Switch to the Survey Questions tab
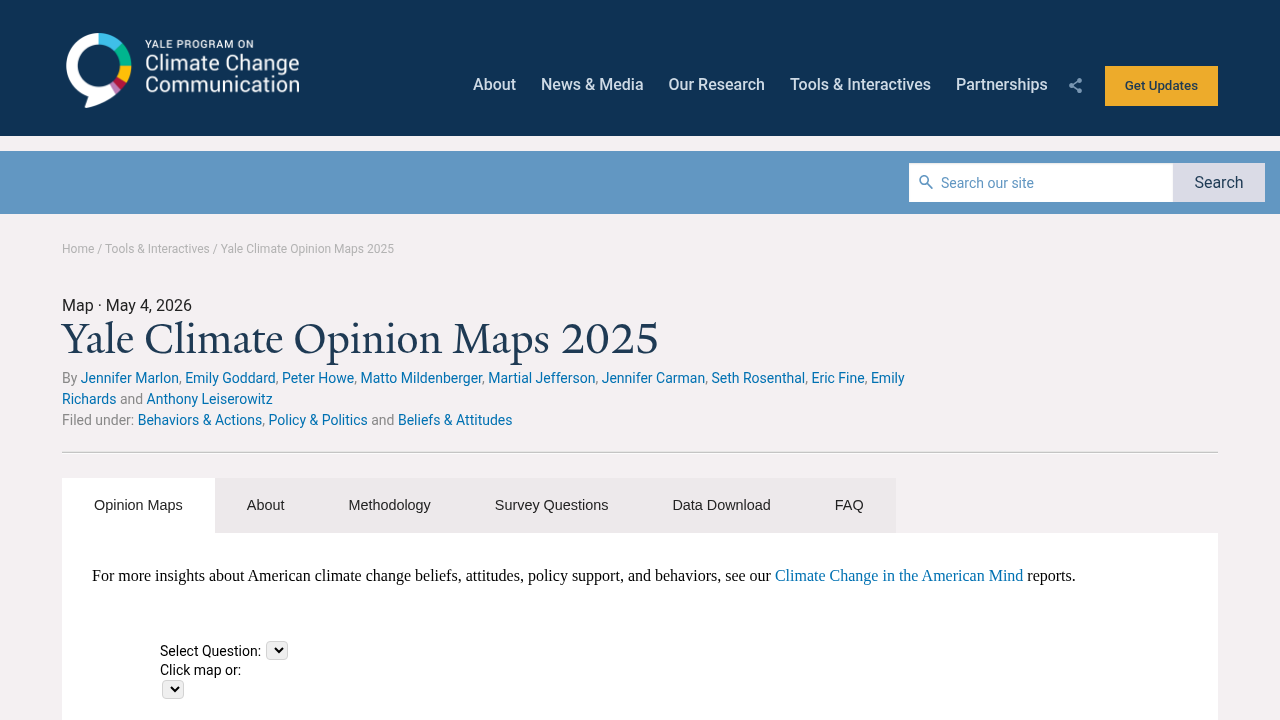The height and width of the screenshot is (720, 1280). coord(551,505)
